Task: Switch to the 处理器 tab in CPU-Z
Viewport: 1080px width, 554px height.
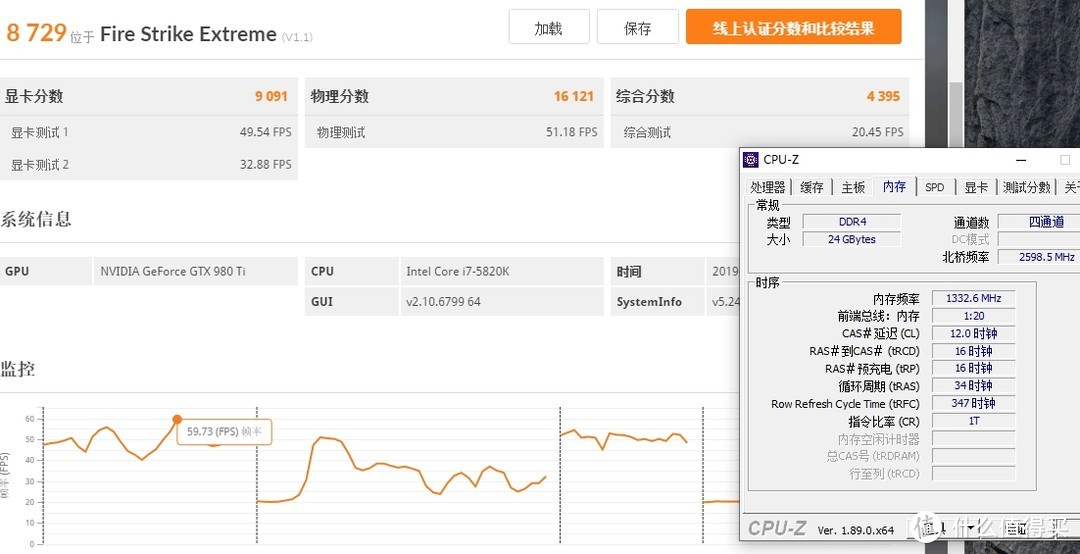Action: 768,187
